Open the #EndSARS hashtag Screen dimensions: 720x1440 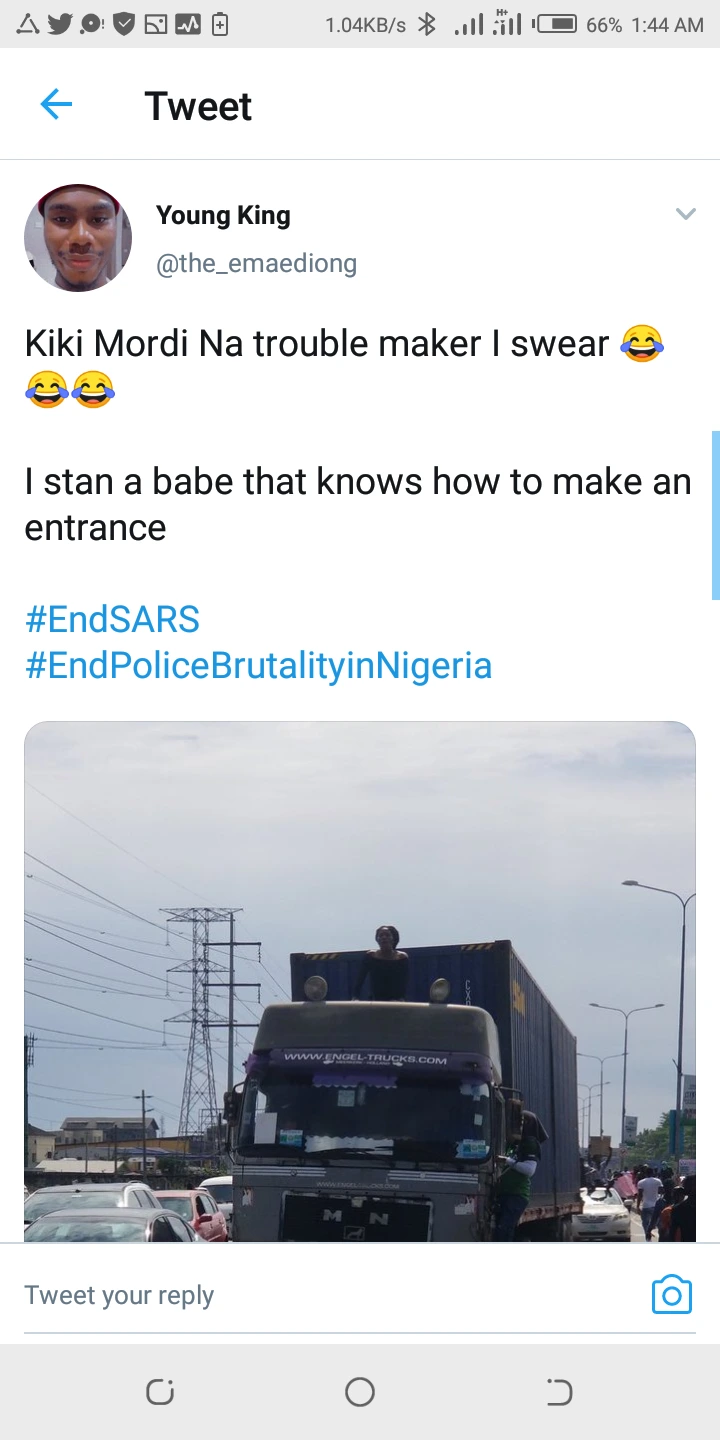[112, 620]
